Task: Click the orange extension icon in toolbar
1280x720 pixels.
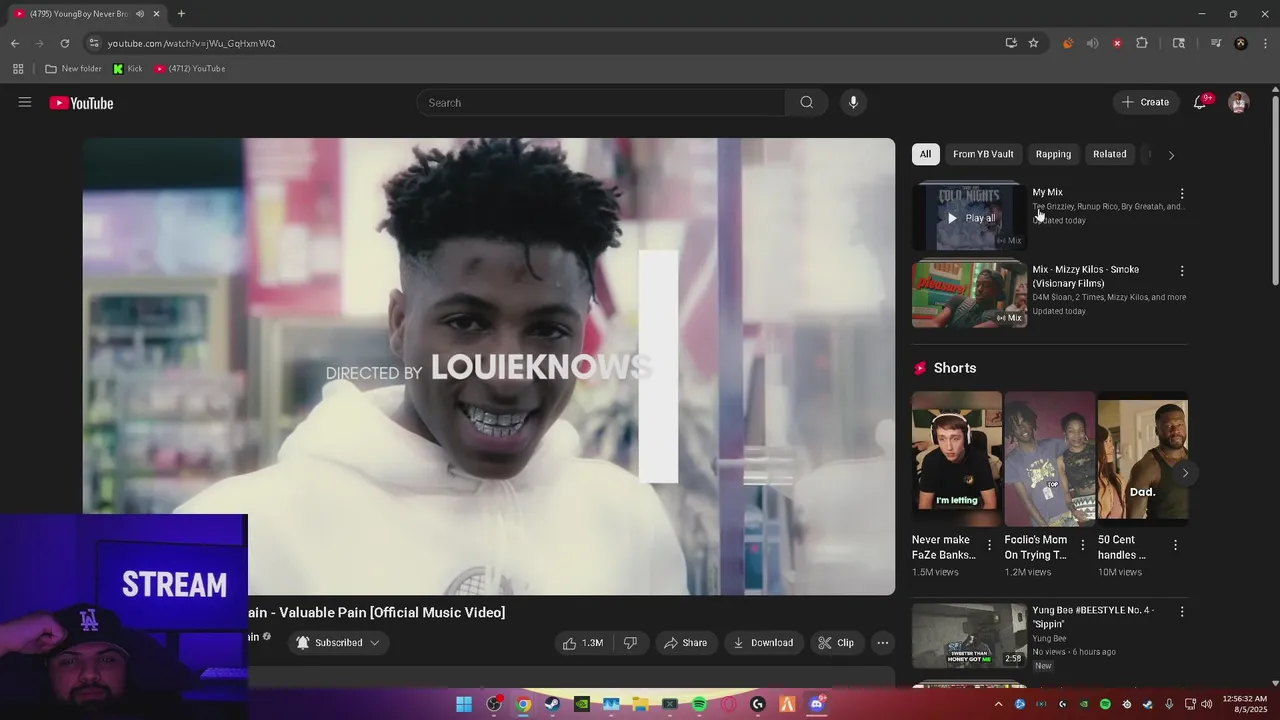Action: tap(1068, 43)
